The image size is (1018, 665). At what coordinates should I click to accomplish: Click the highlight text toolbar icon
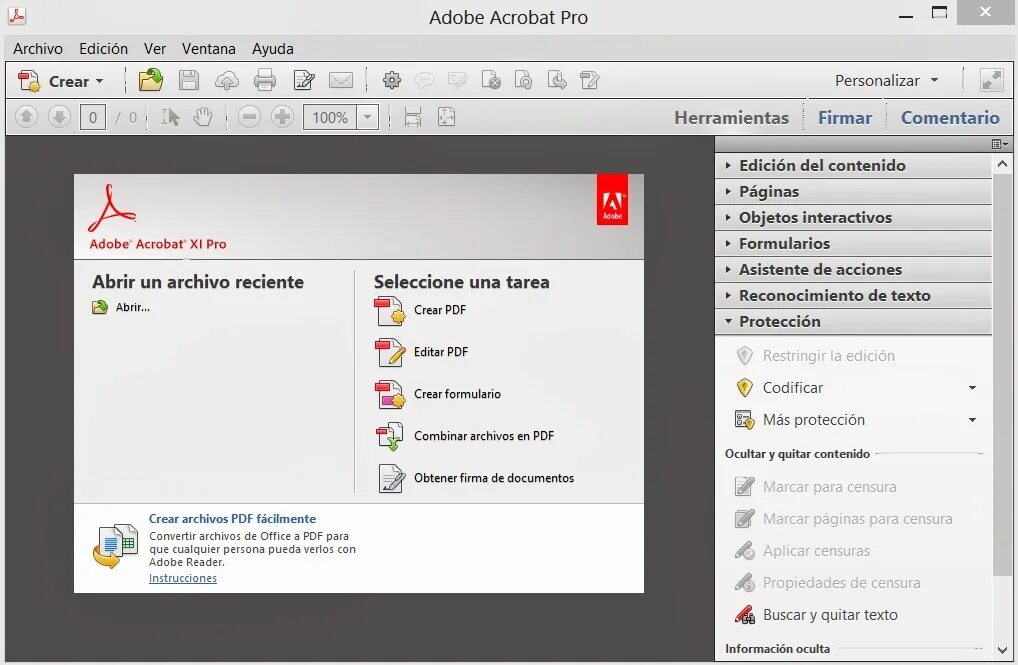point(458,81)
